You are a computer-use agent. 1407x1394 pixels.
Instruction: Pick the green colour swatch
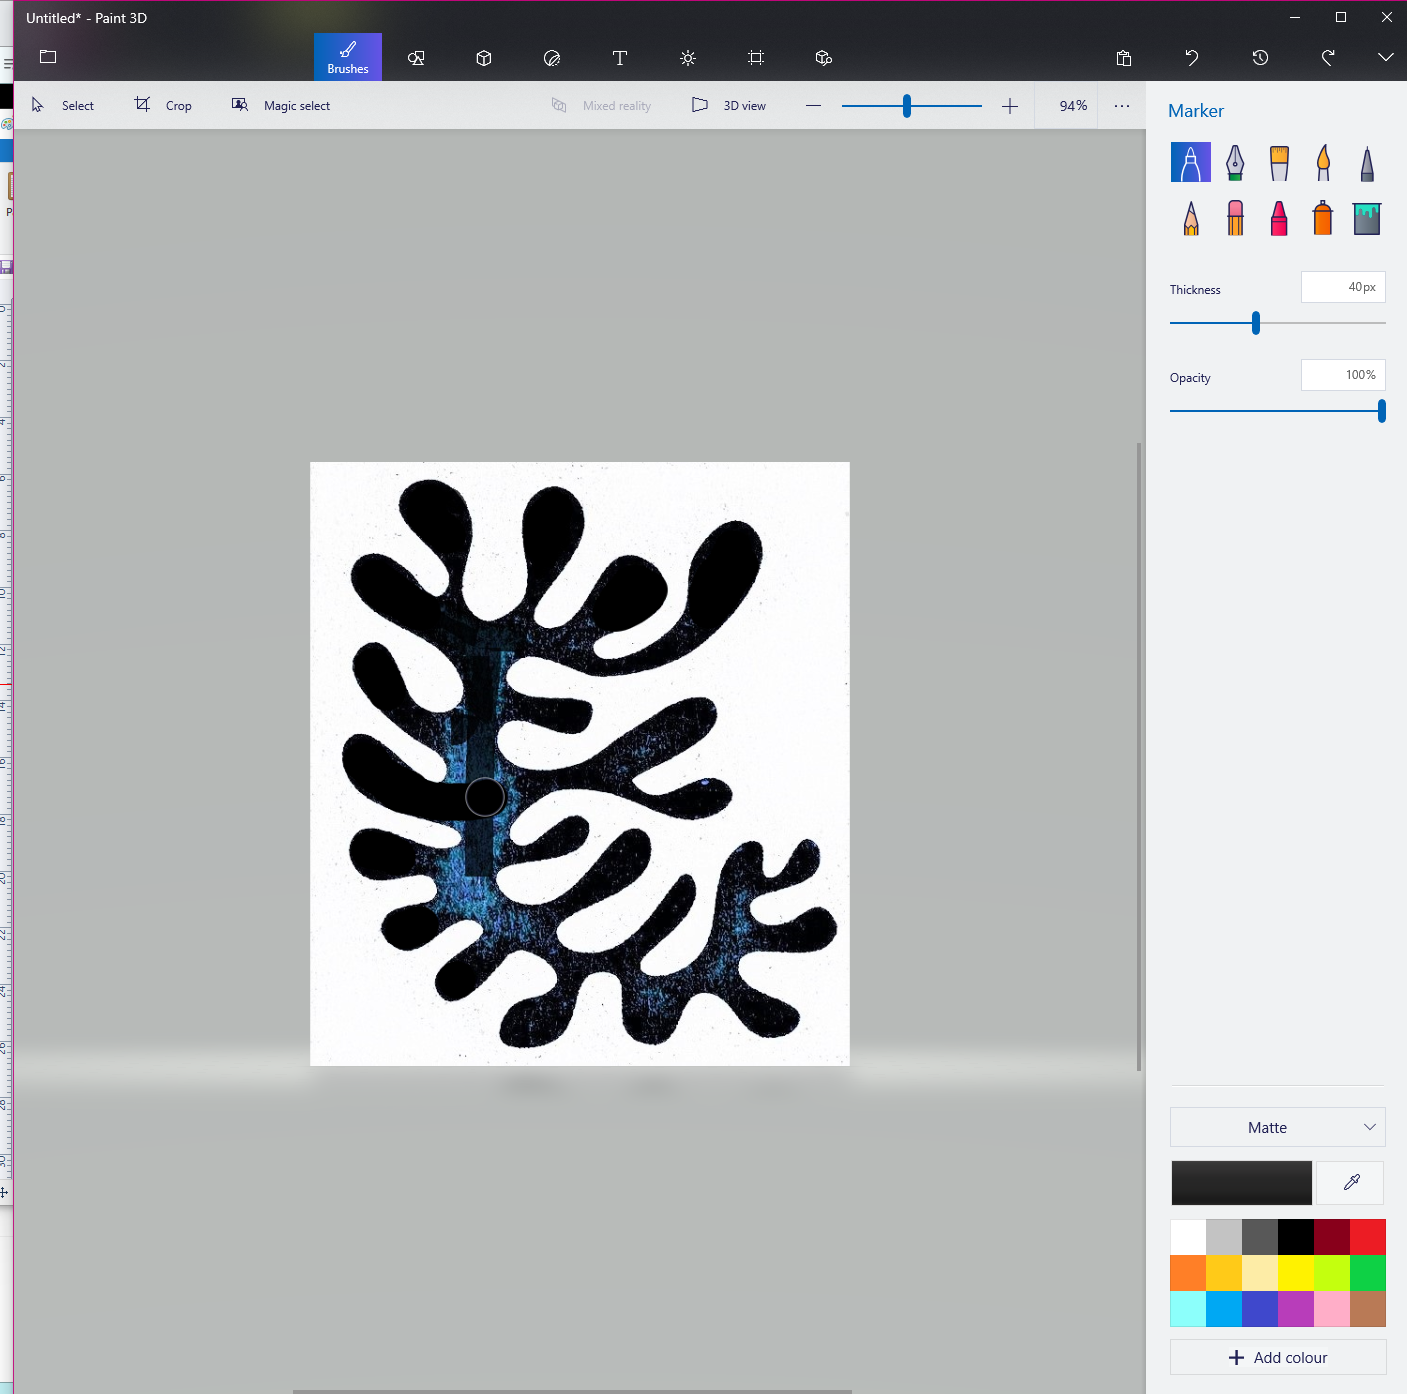click(x=1368, y=1273)
